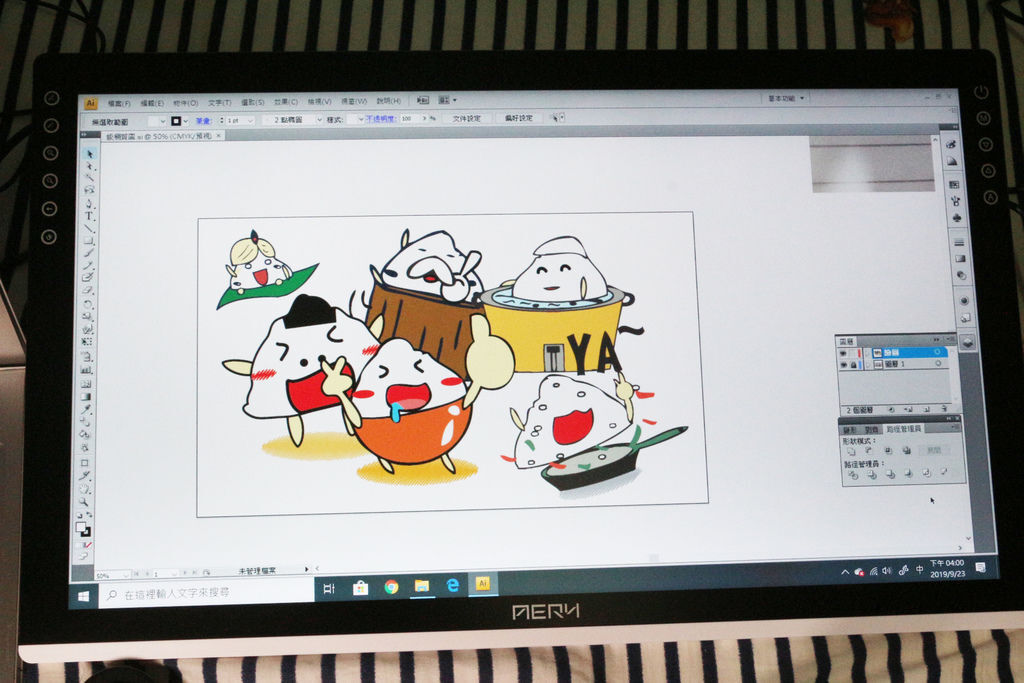Click the Minus Back pathfinder icon

point(944,472)
